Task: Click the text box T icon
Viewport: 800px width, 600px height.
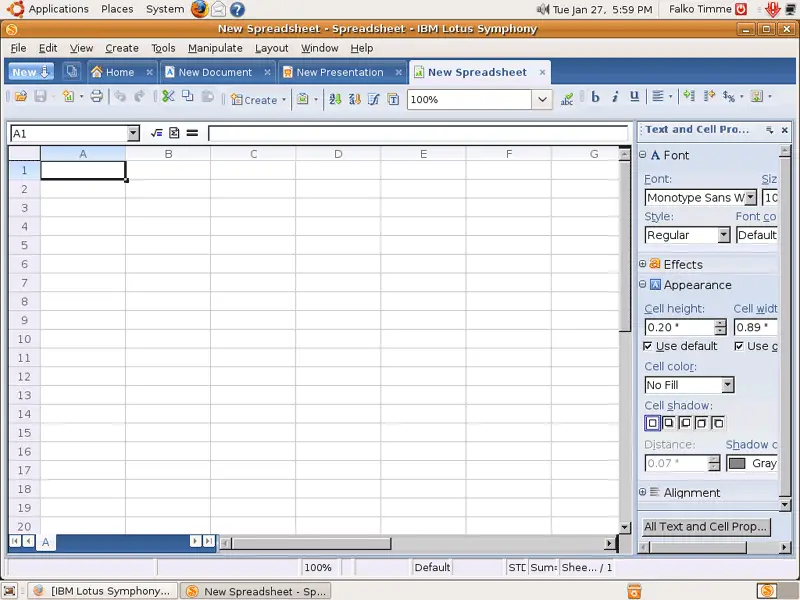Action: pyautogui.click(x=393, y=99)
